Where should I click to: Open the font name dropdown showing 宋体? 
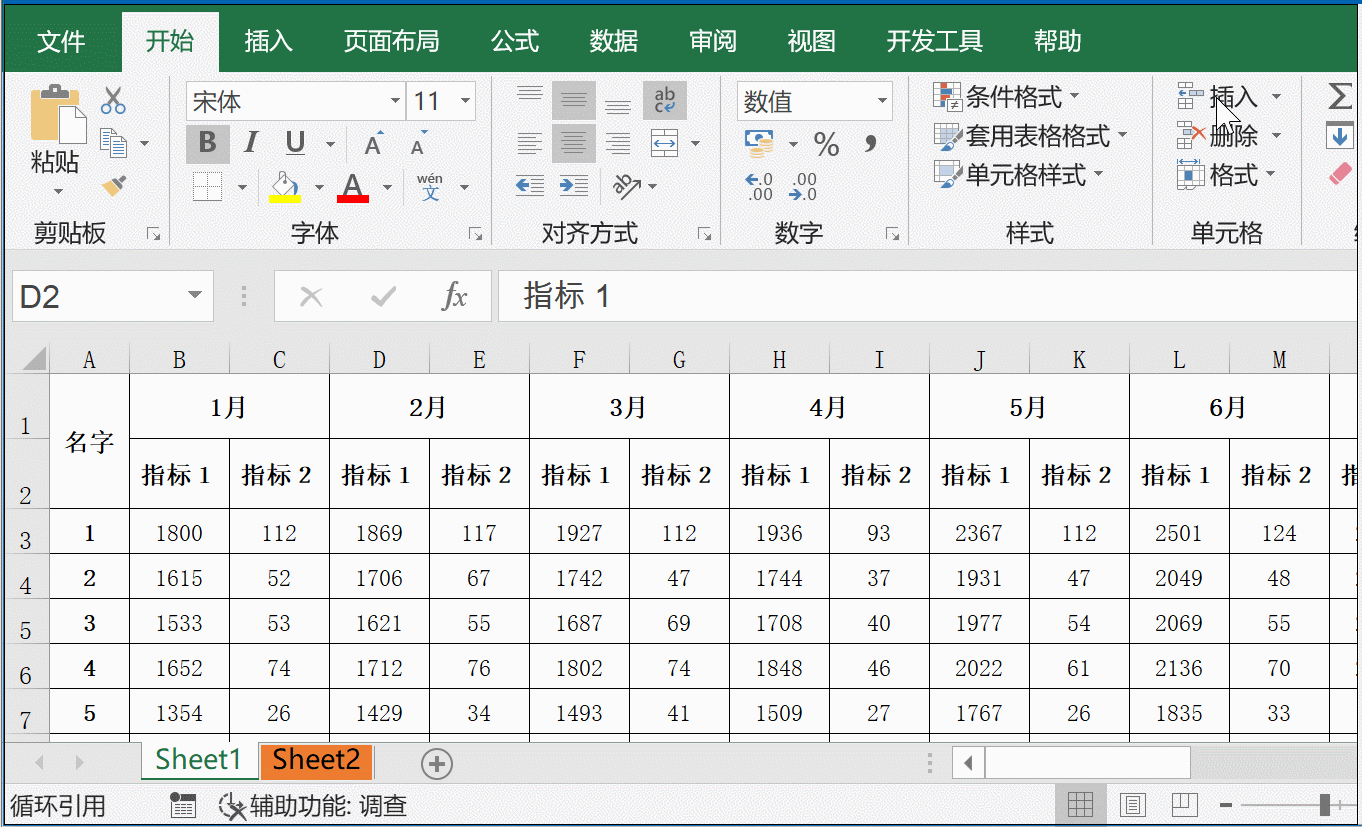click(x=395, y=101)
